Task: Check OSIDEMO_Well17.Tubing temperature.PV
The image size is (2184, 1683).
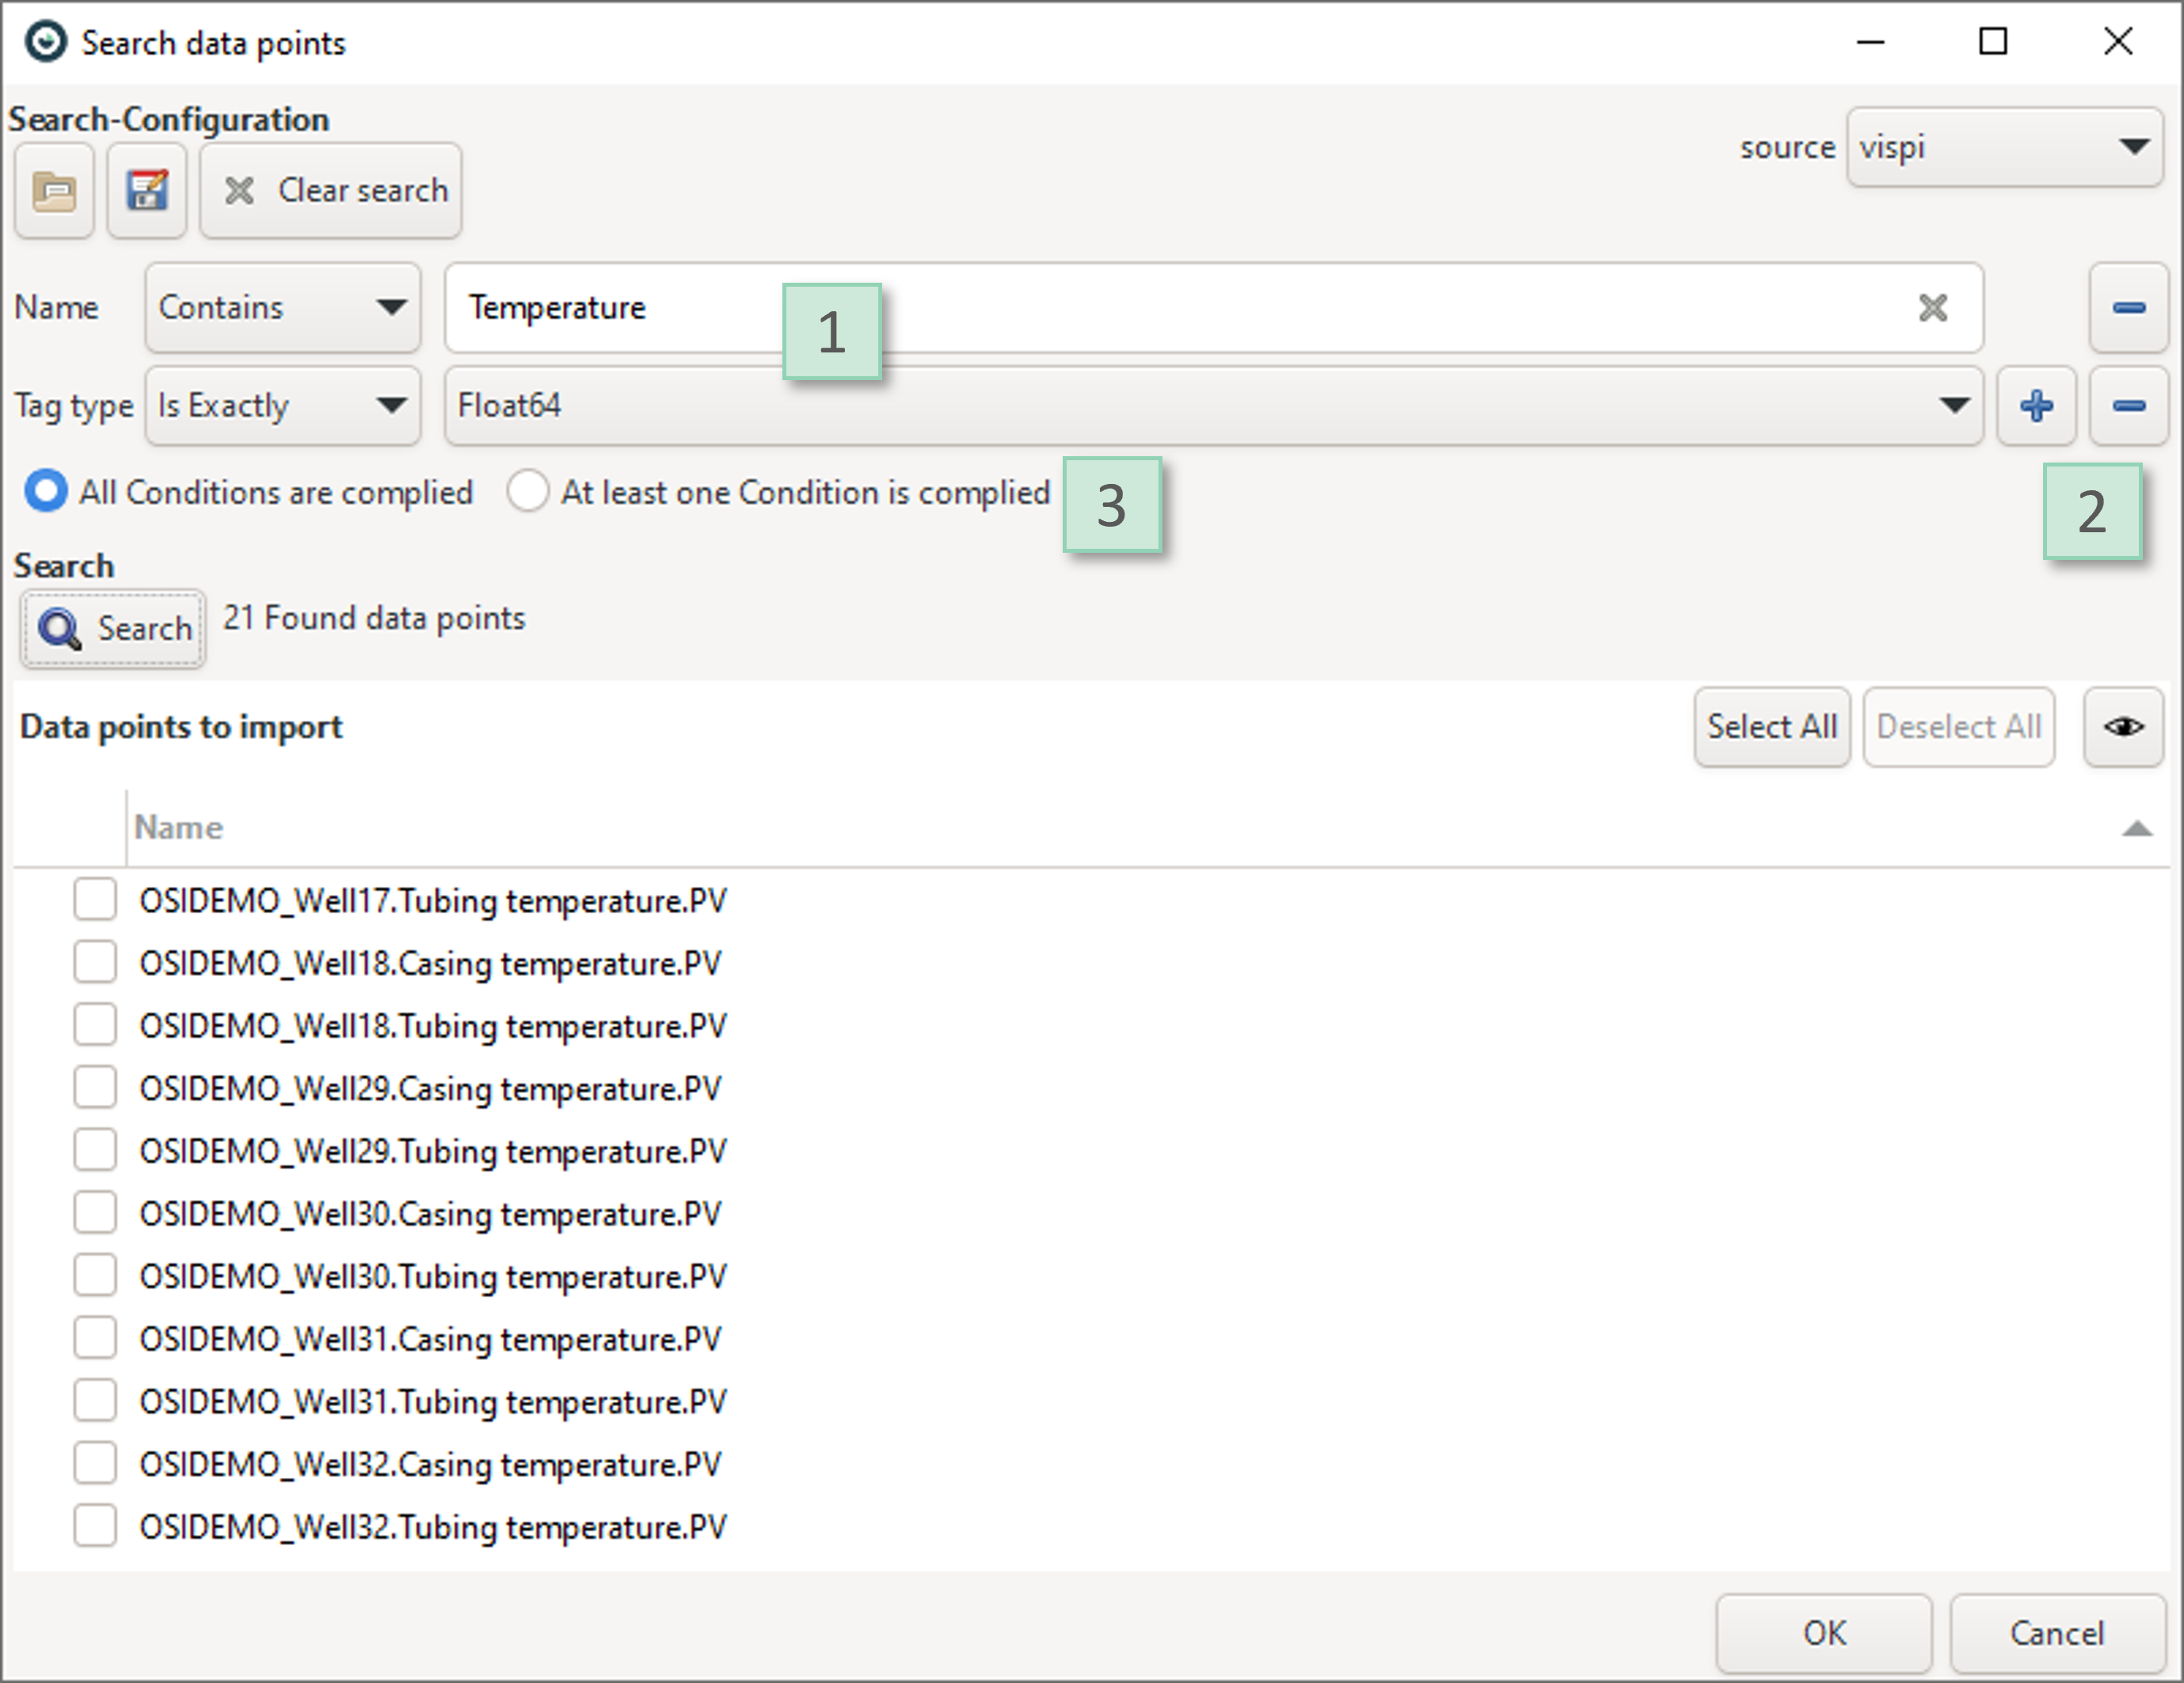Action: 95,899
